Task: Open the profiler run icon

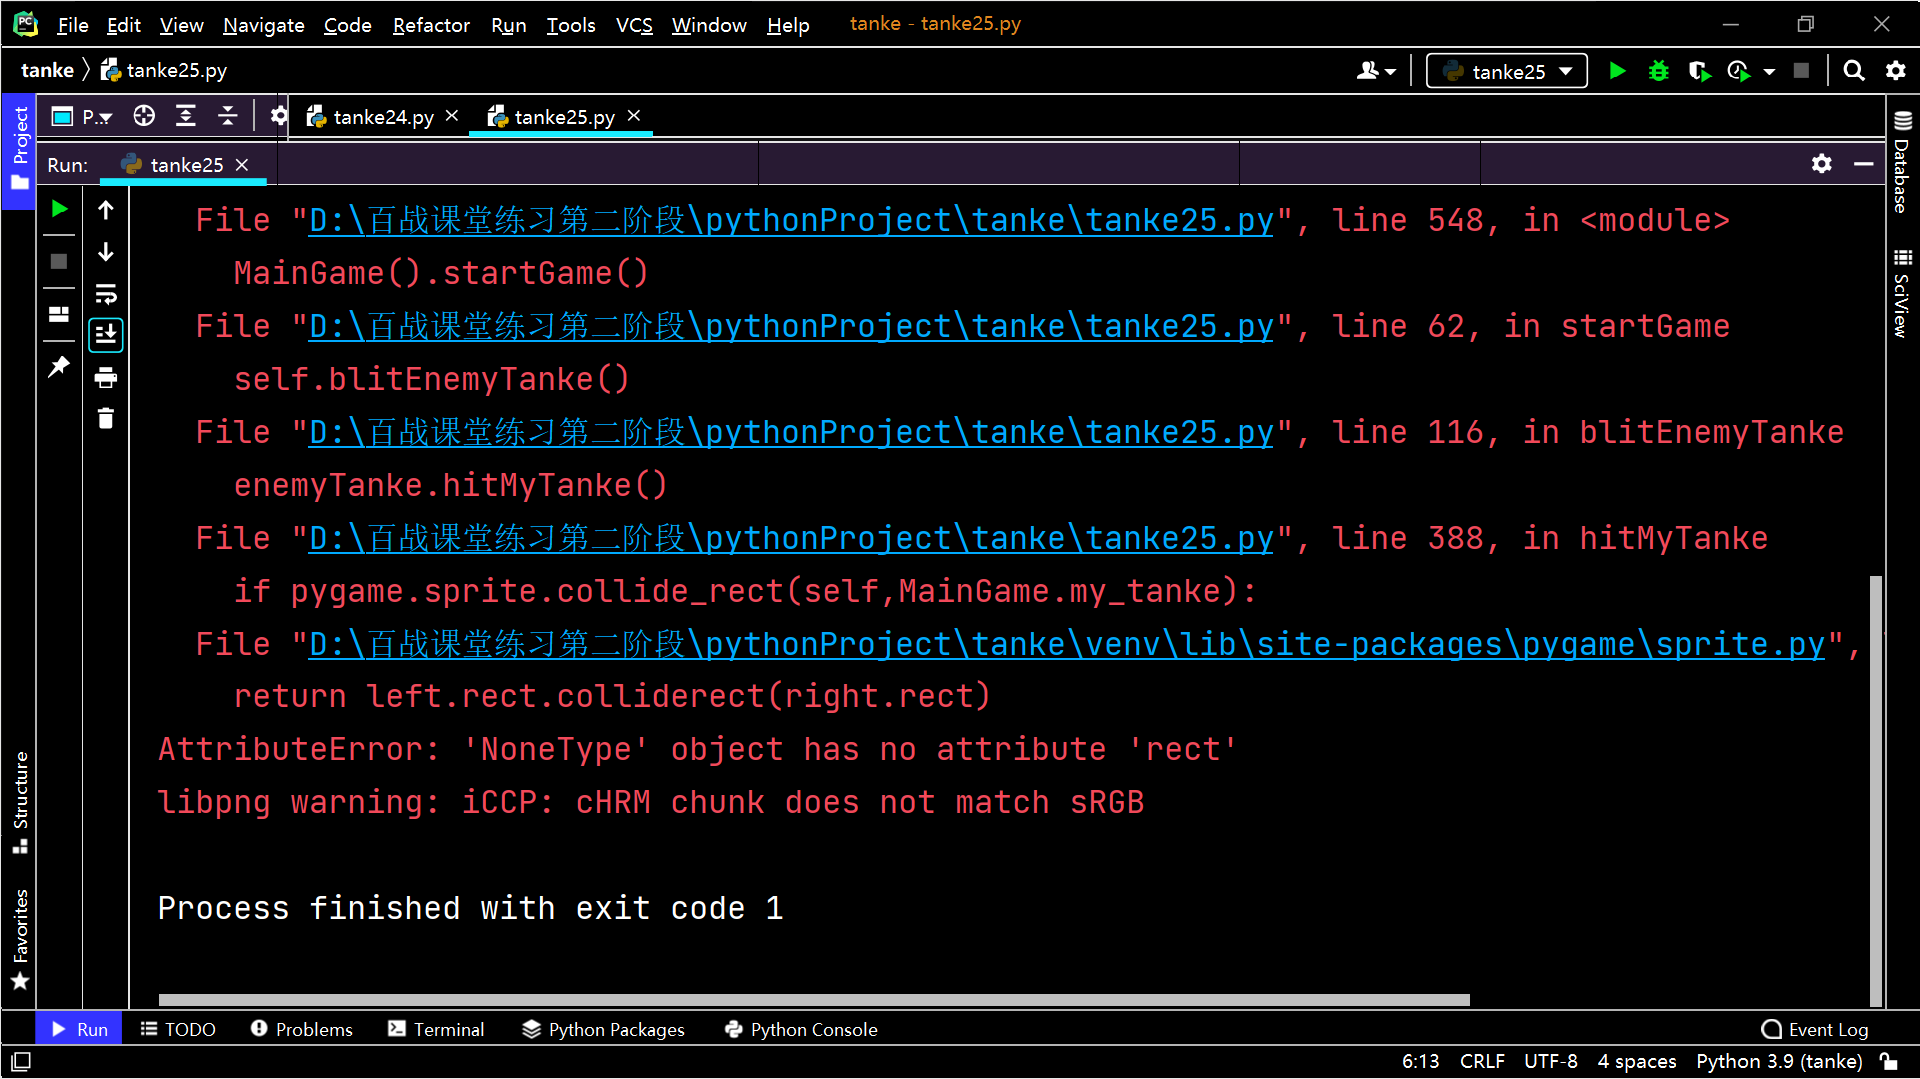Action: [x=1739, y=71]
